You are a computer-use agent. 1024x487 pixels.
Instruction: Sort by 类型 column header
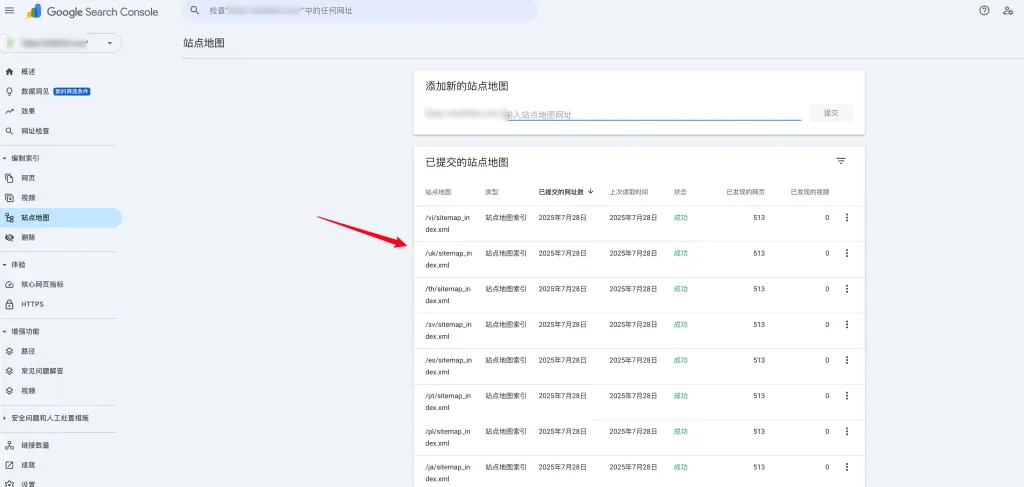tap(492, 193)
